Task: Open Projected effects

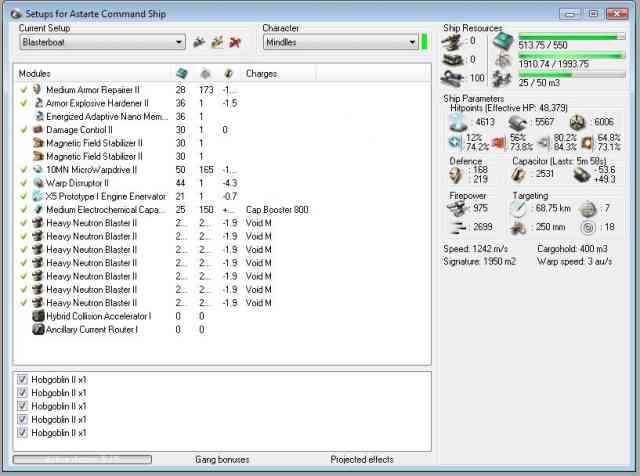Action: tap(362, 460)
